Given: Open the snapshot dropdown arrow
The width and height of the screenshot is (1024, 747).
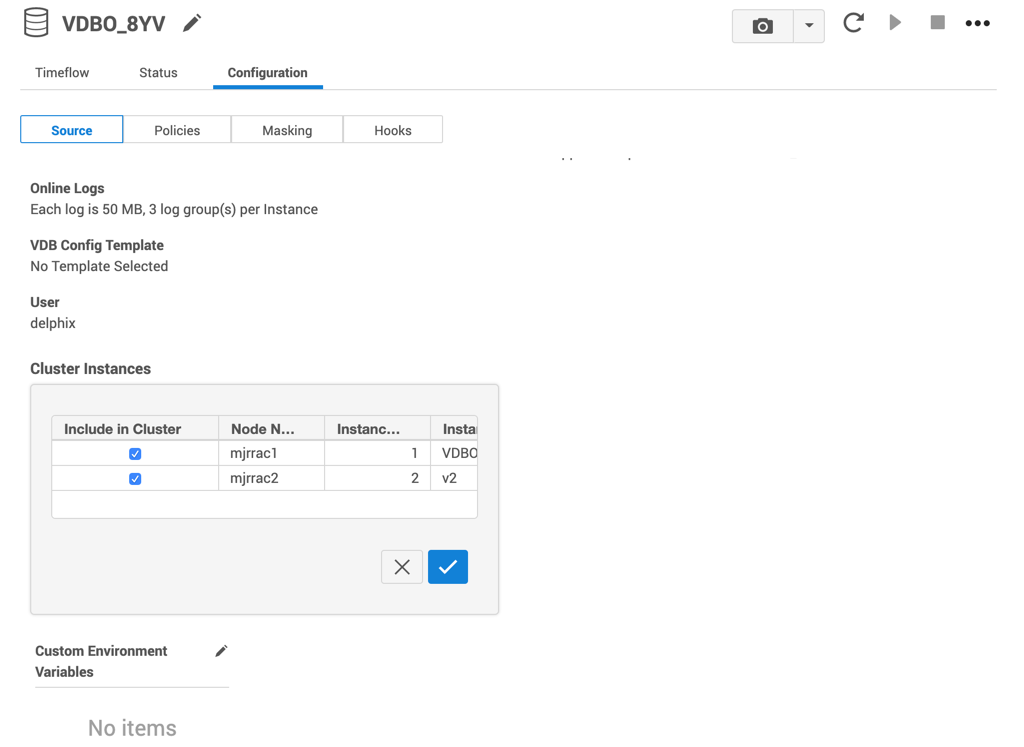Looking at the screenshot, I should click(809, 26).
